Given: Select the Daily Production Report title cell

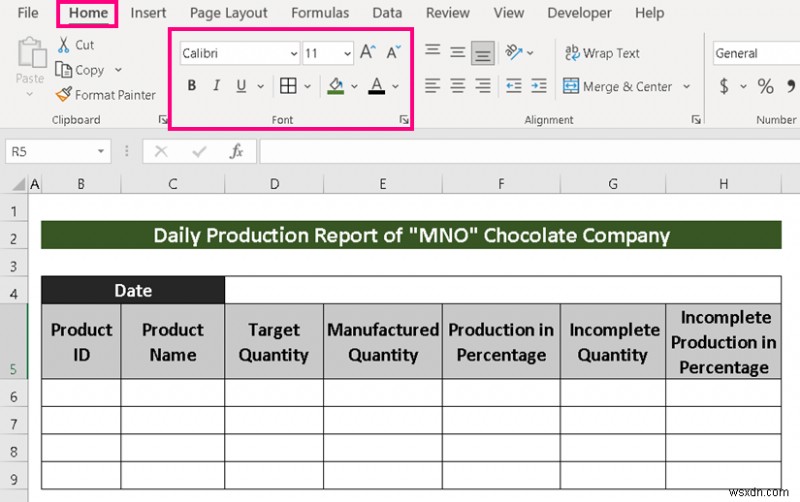Looking at the screenshot, I should 411,235.
